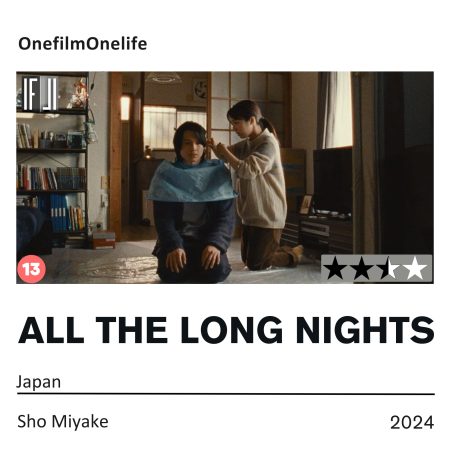Click director name Sho Miyake
This screenshot has width=450, height=450.
pos(63,421)
